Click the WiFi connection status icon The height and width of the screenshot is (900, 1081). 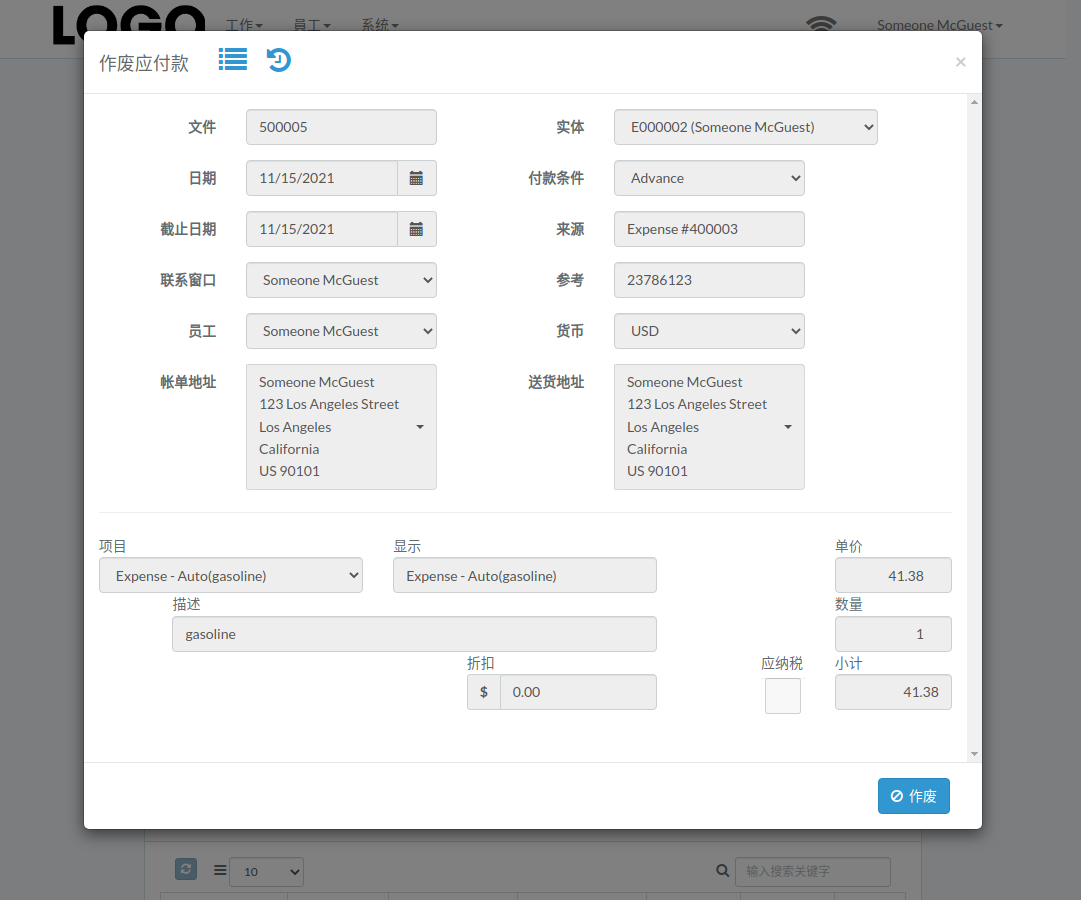pyautogui.click(x=821, y=24)
